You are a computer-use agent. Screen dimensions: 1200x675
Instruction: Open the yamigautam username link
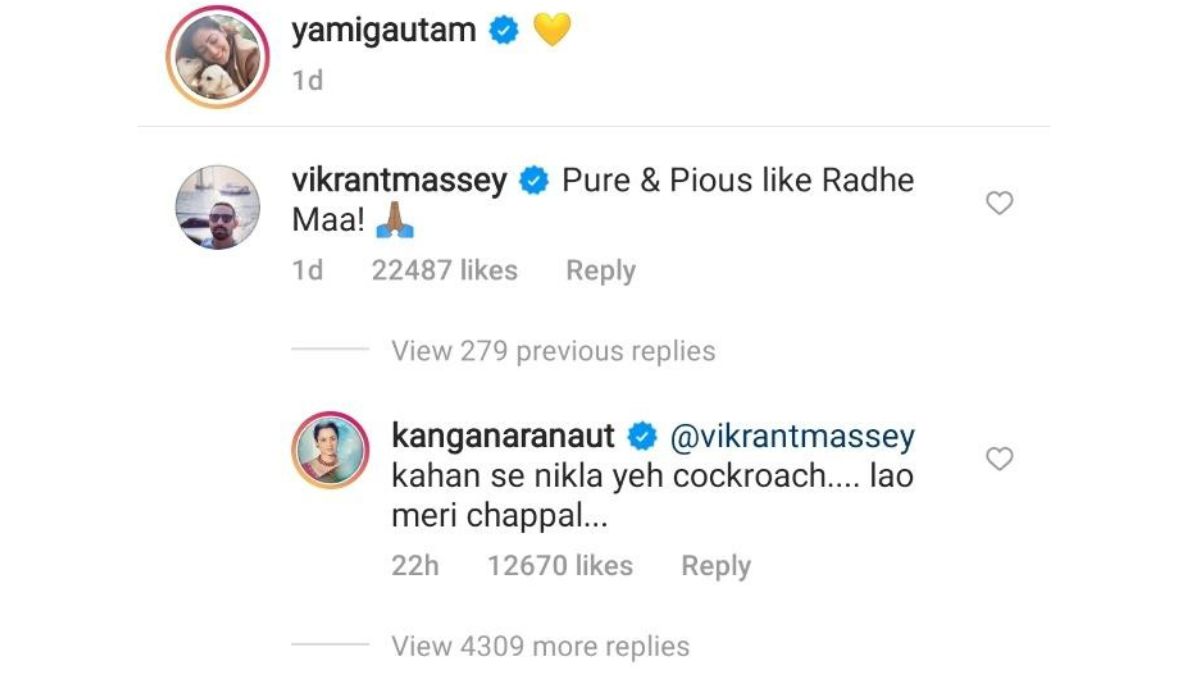[x=384, y=32]
